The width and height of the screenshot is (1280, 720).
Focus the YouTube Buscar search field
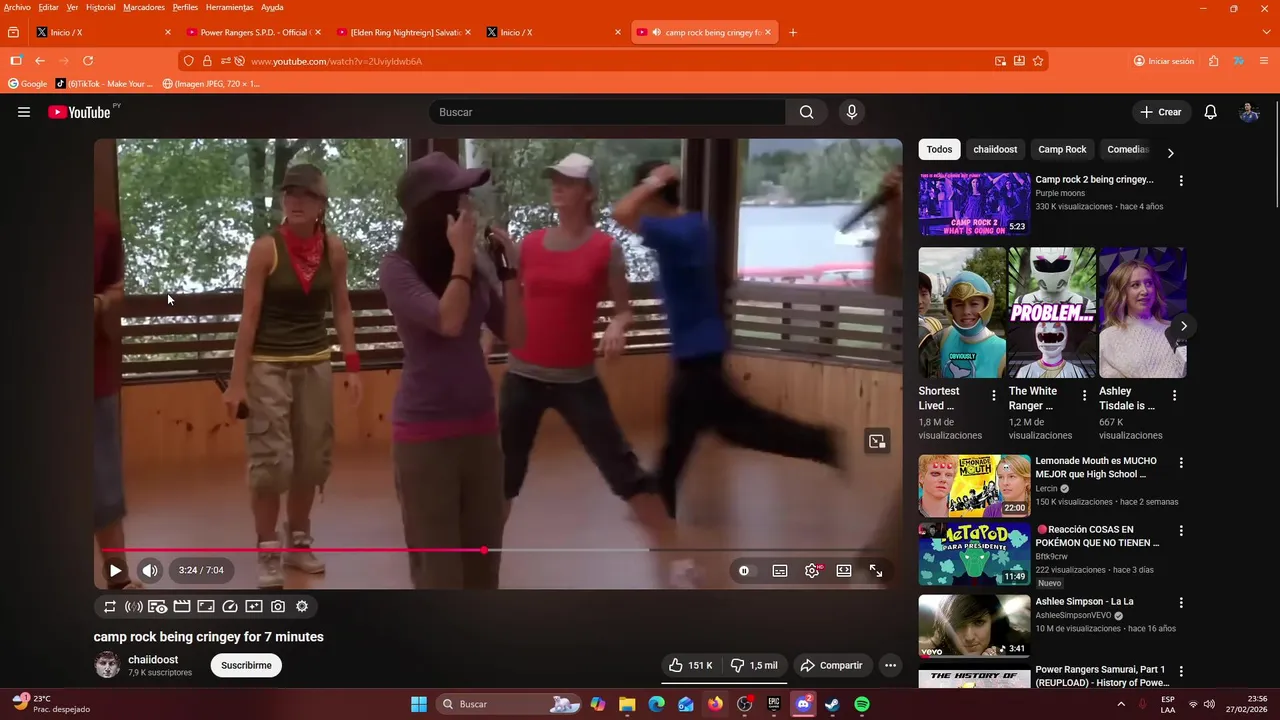coord(607,112)
